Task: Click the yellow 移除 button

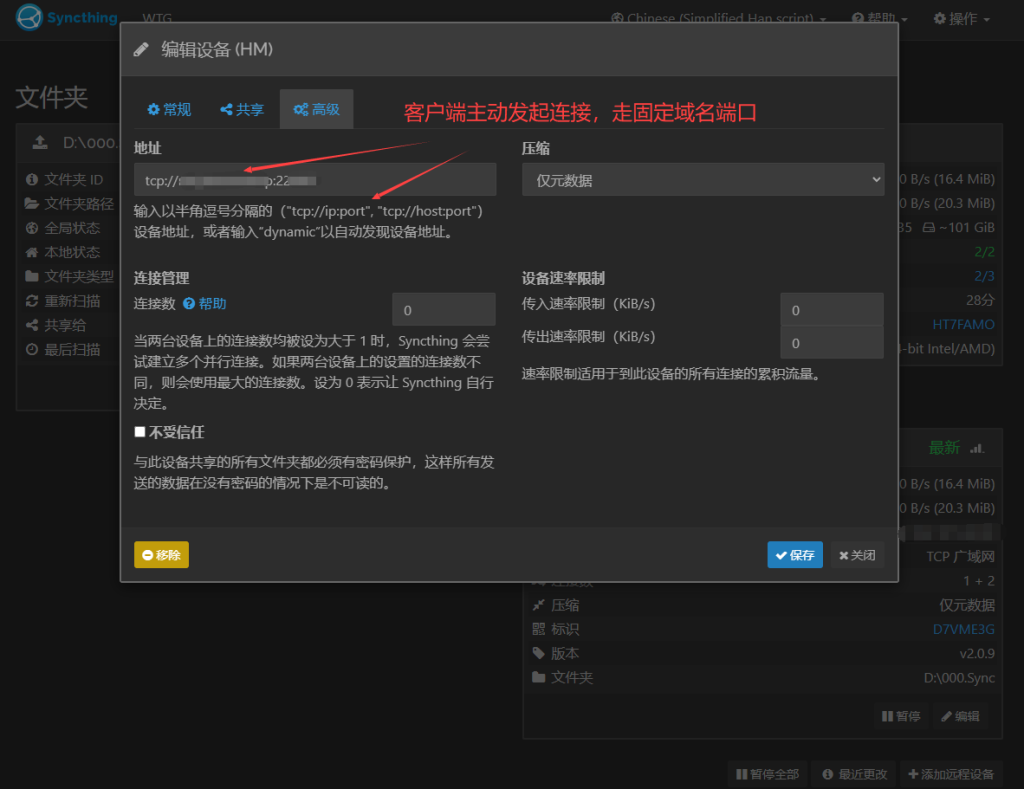Action: pos(161,555)
